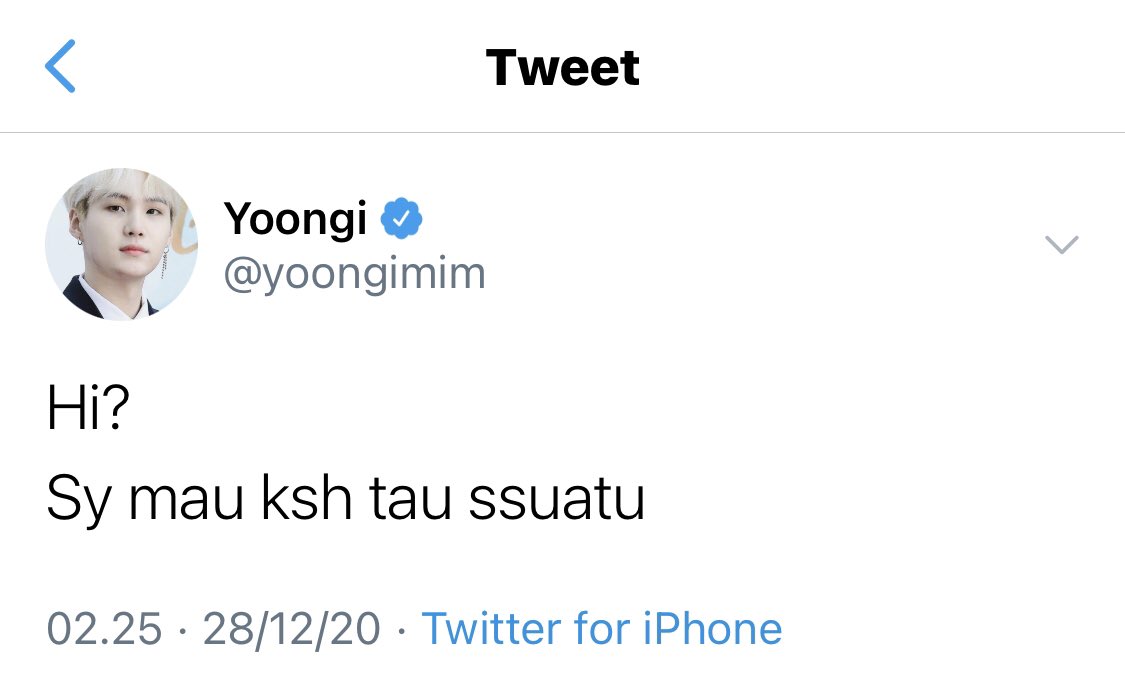
Task: View the avatar of the tweet author
Action: (121, 244)
